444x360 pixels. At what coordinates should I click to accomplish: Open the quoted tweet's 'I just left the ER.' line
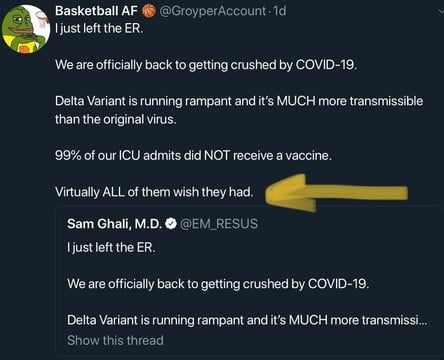(x=111, y=248)
